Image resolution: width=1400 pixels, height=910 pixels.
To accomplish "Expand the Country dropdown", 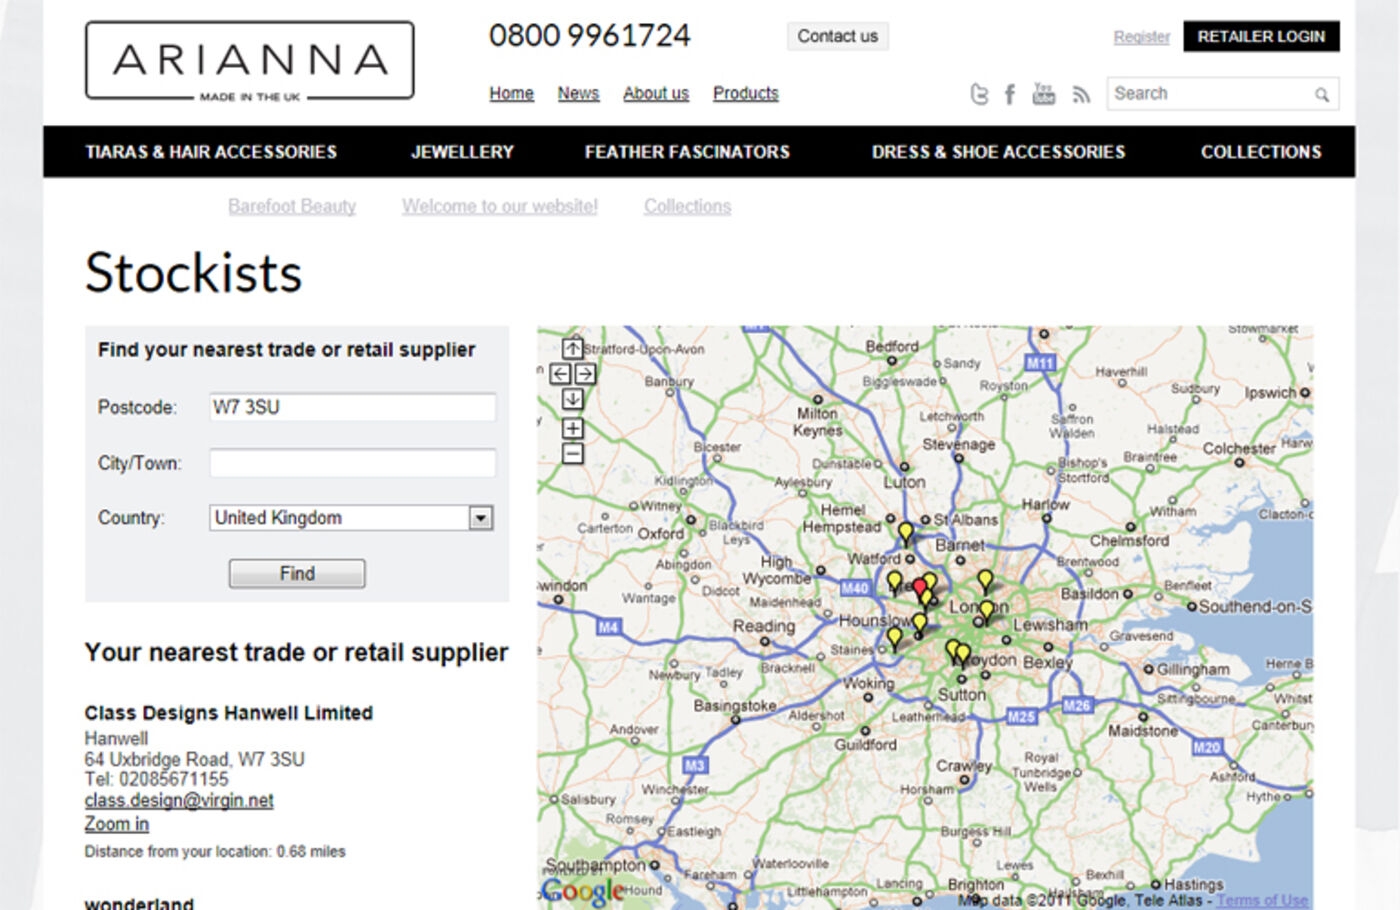I will (481, 518).
